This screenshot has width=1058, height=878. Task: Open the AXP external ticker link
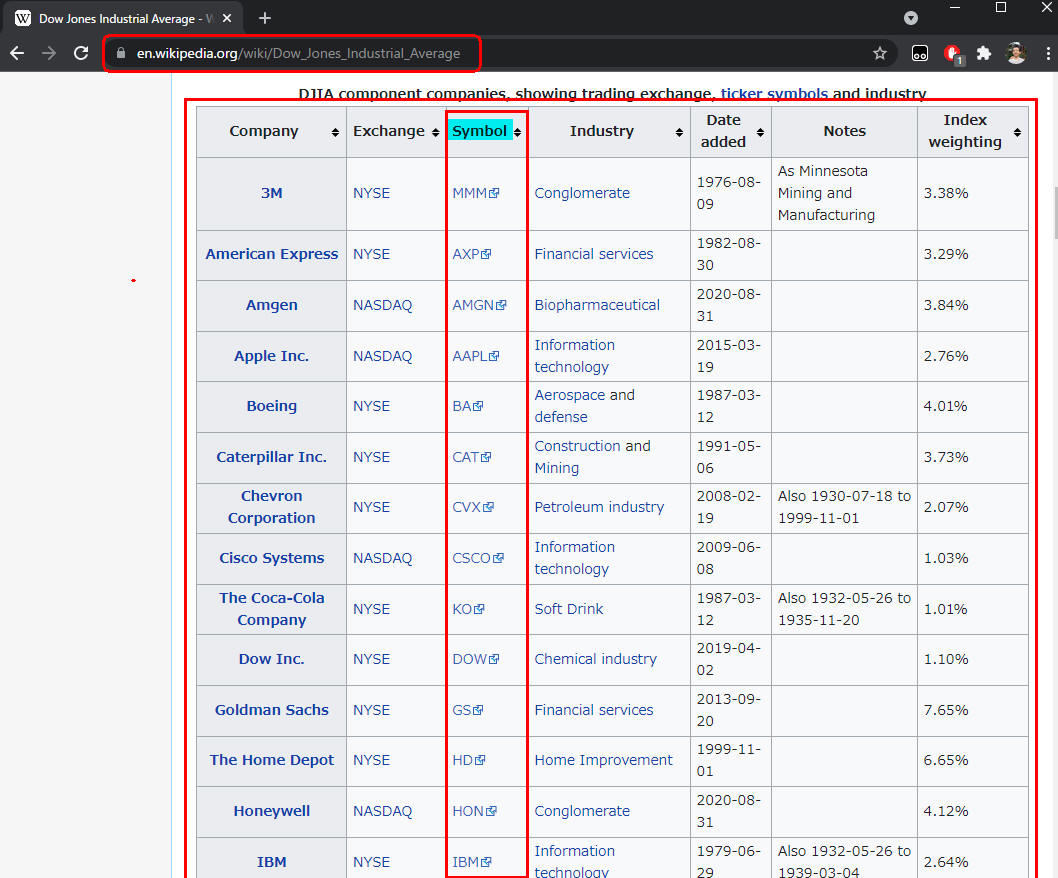pos(472,254)
